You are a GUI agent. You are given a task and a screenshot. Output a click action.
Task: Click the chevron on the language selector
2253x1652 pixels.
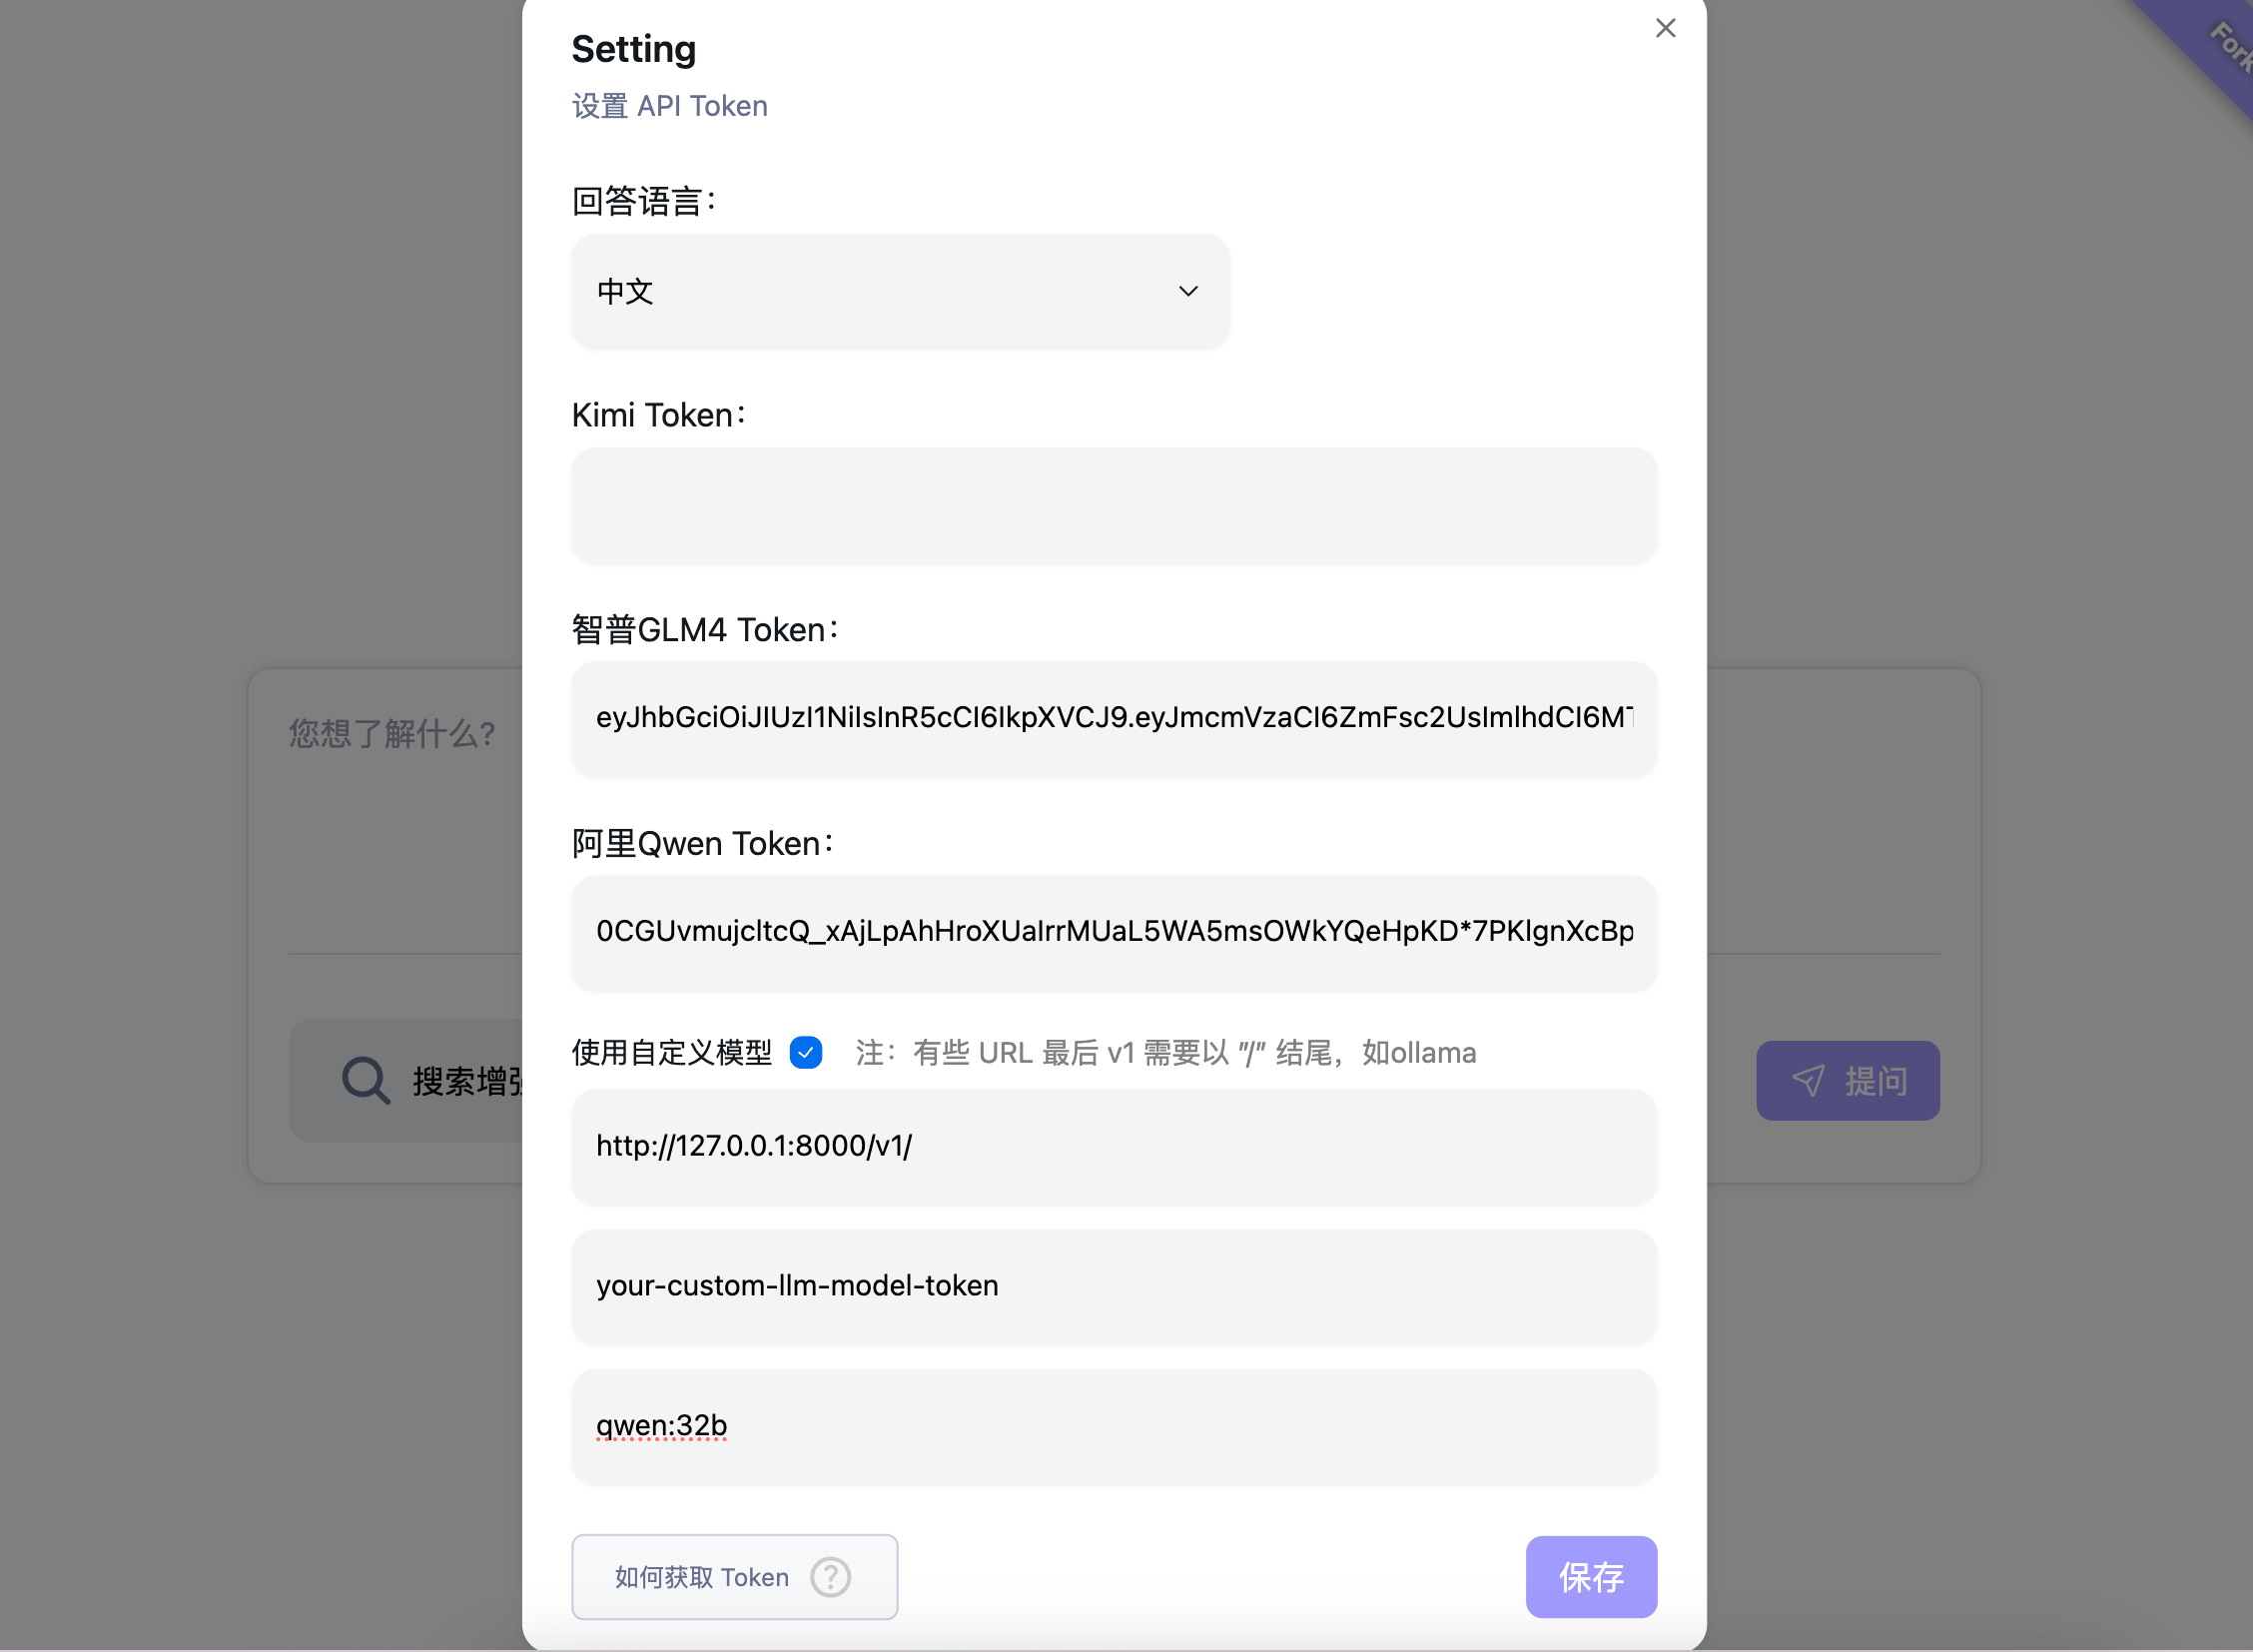click(x=1188, y=291)
